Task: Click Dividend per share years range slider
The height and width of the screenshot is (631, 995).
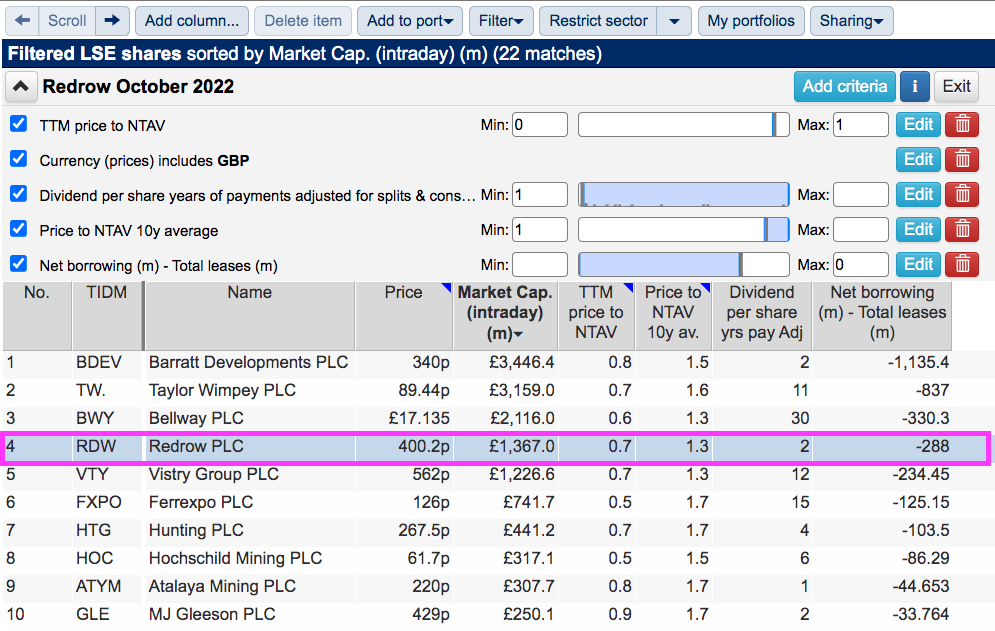Action: coord(683,194)
